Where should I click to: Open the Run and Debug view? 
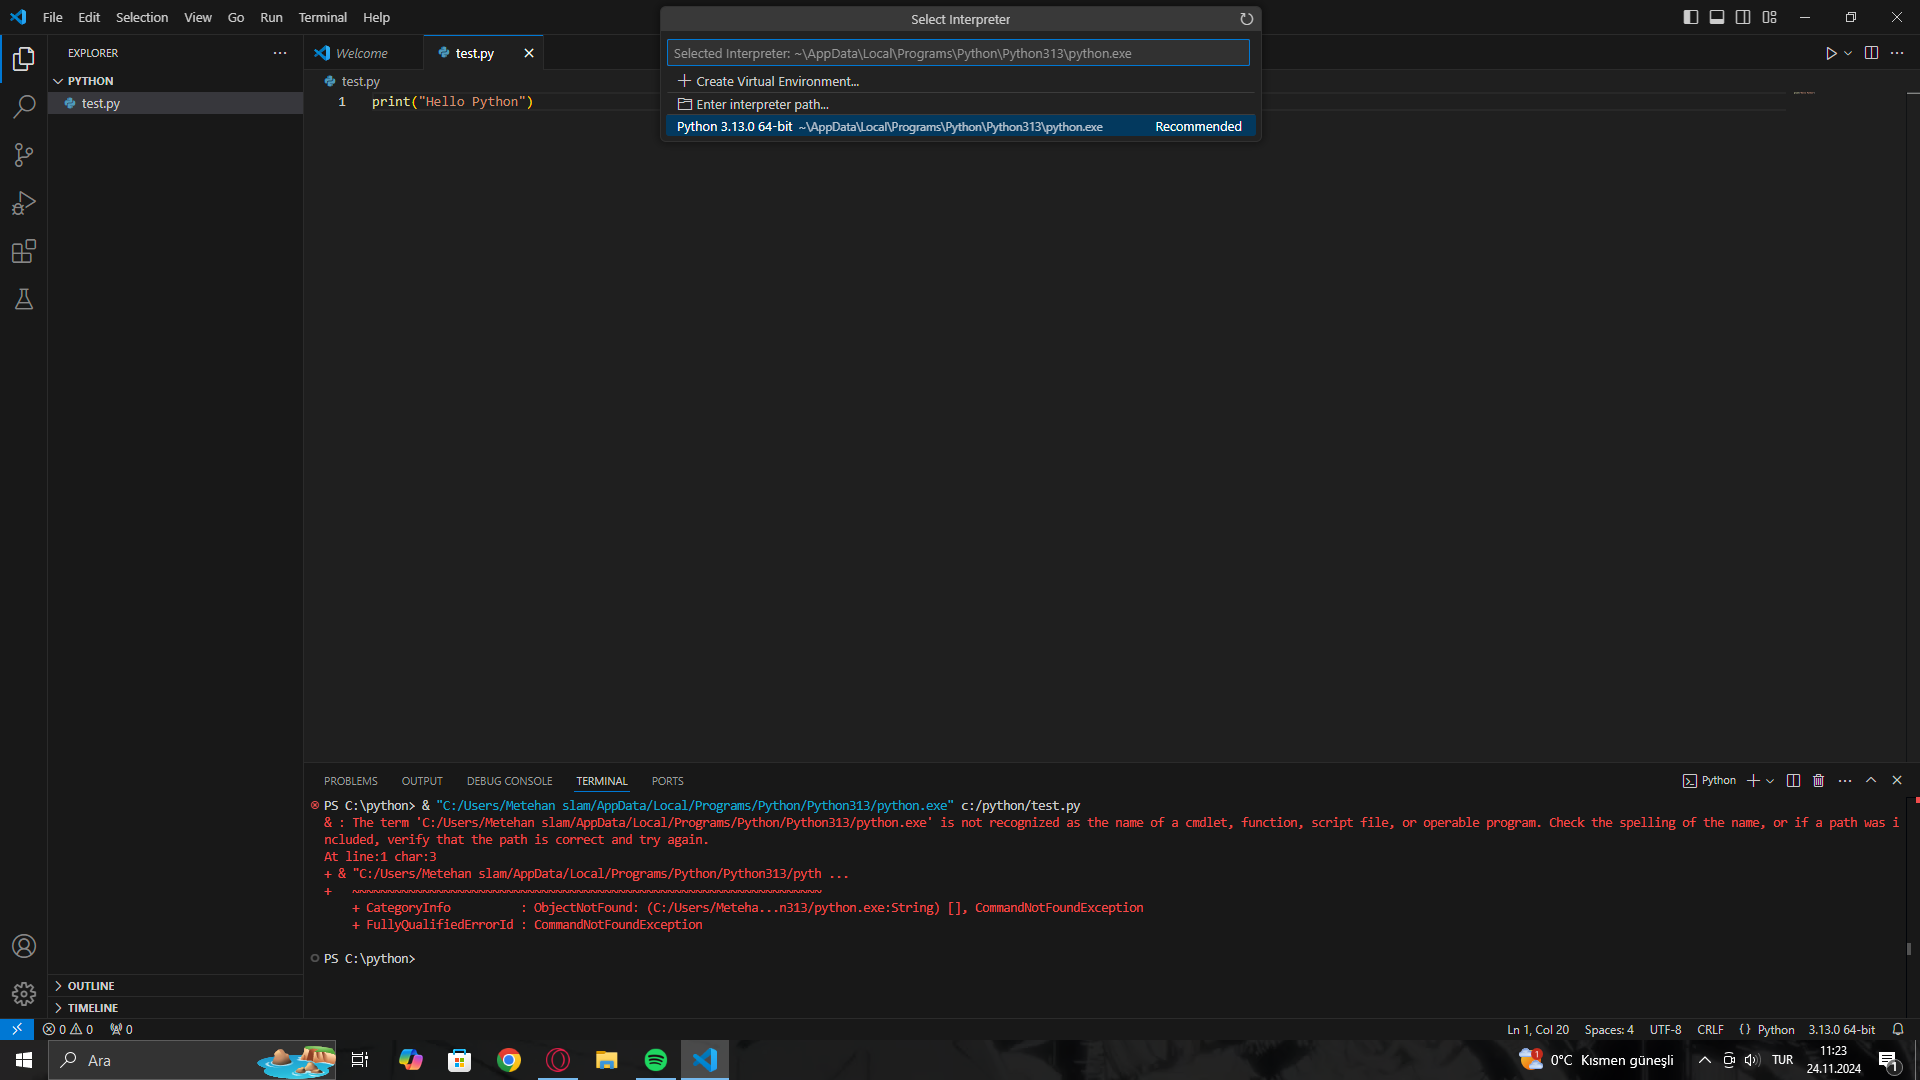click(24, 203)
